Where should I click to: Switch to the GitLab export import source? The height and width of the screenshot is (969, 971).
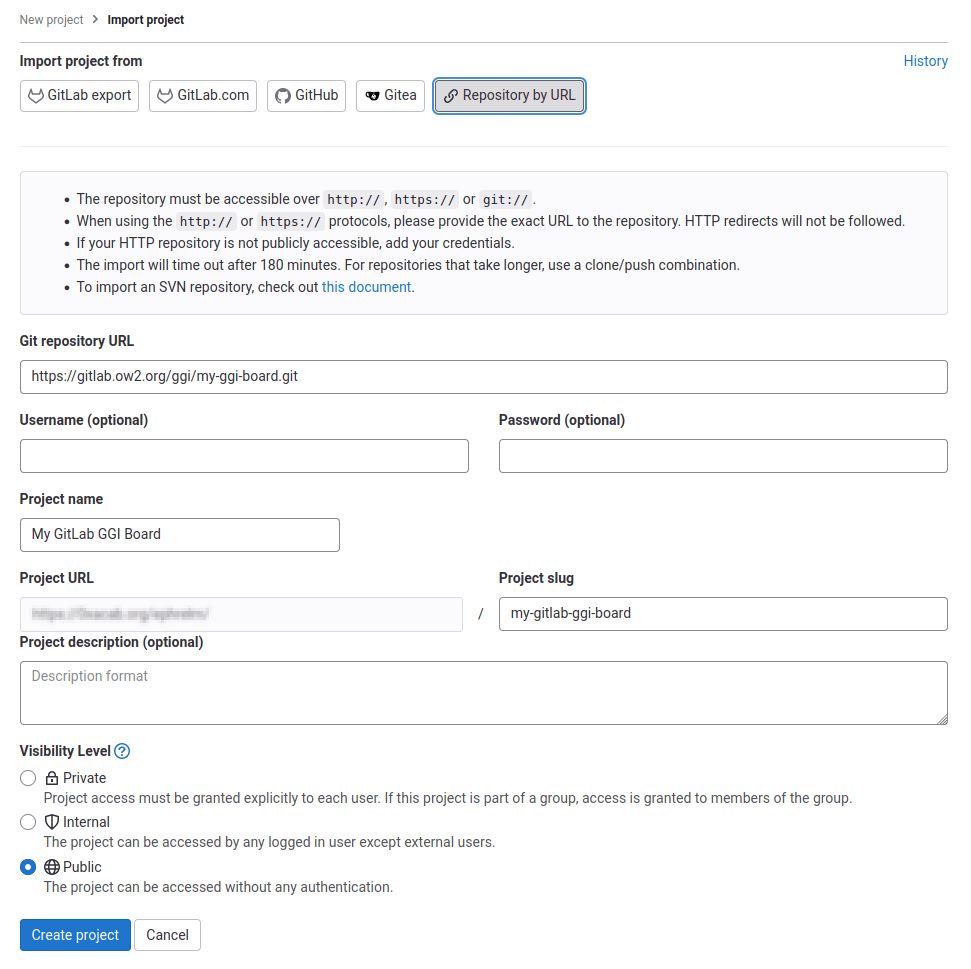(79, 95)
